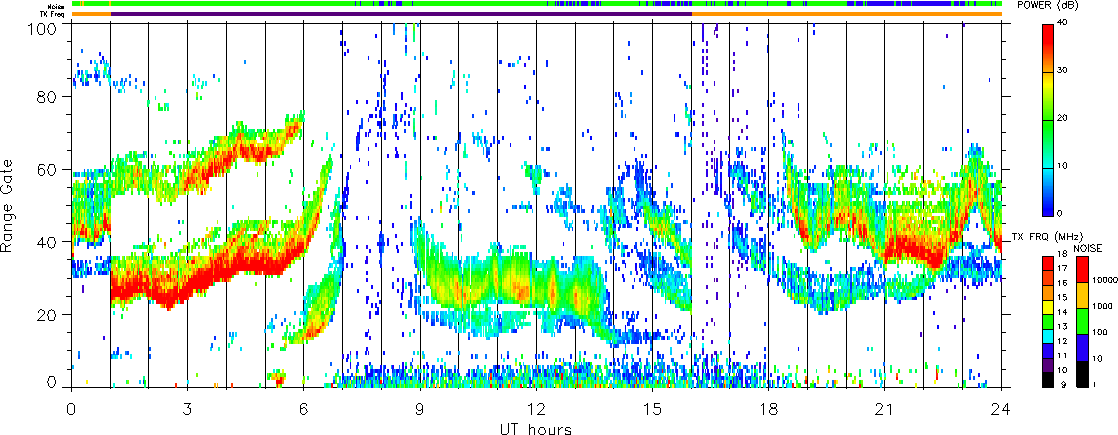Click the 1 label on Noise scale
The image size is (1118, 435).
[1094, 384]
